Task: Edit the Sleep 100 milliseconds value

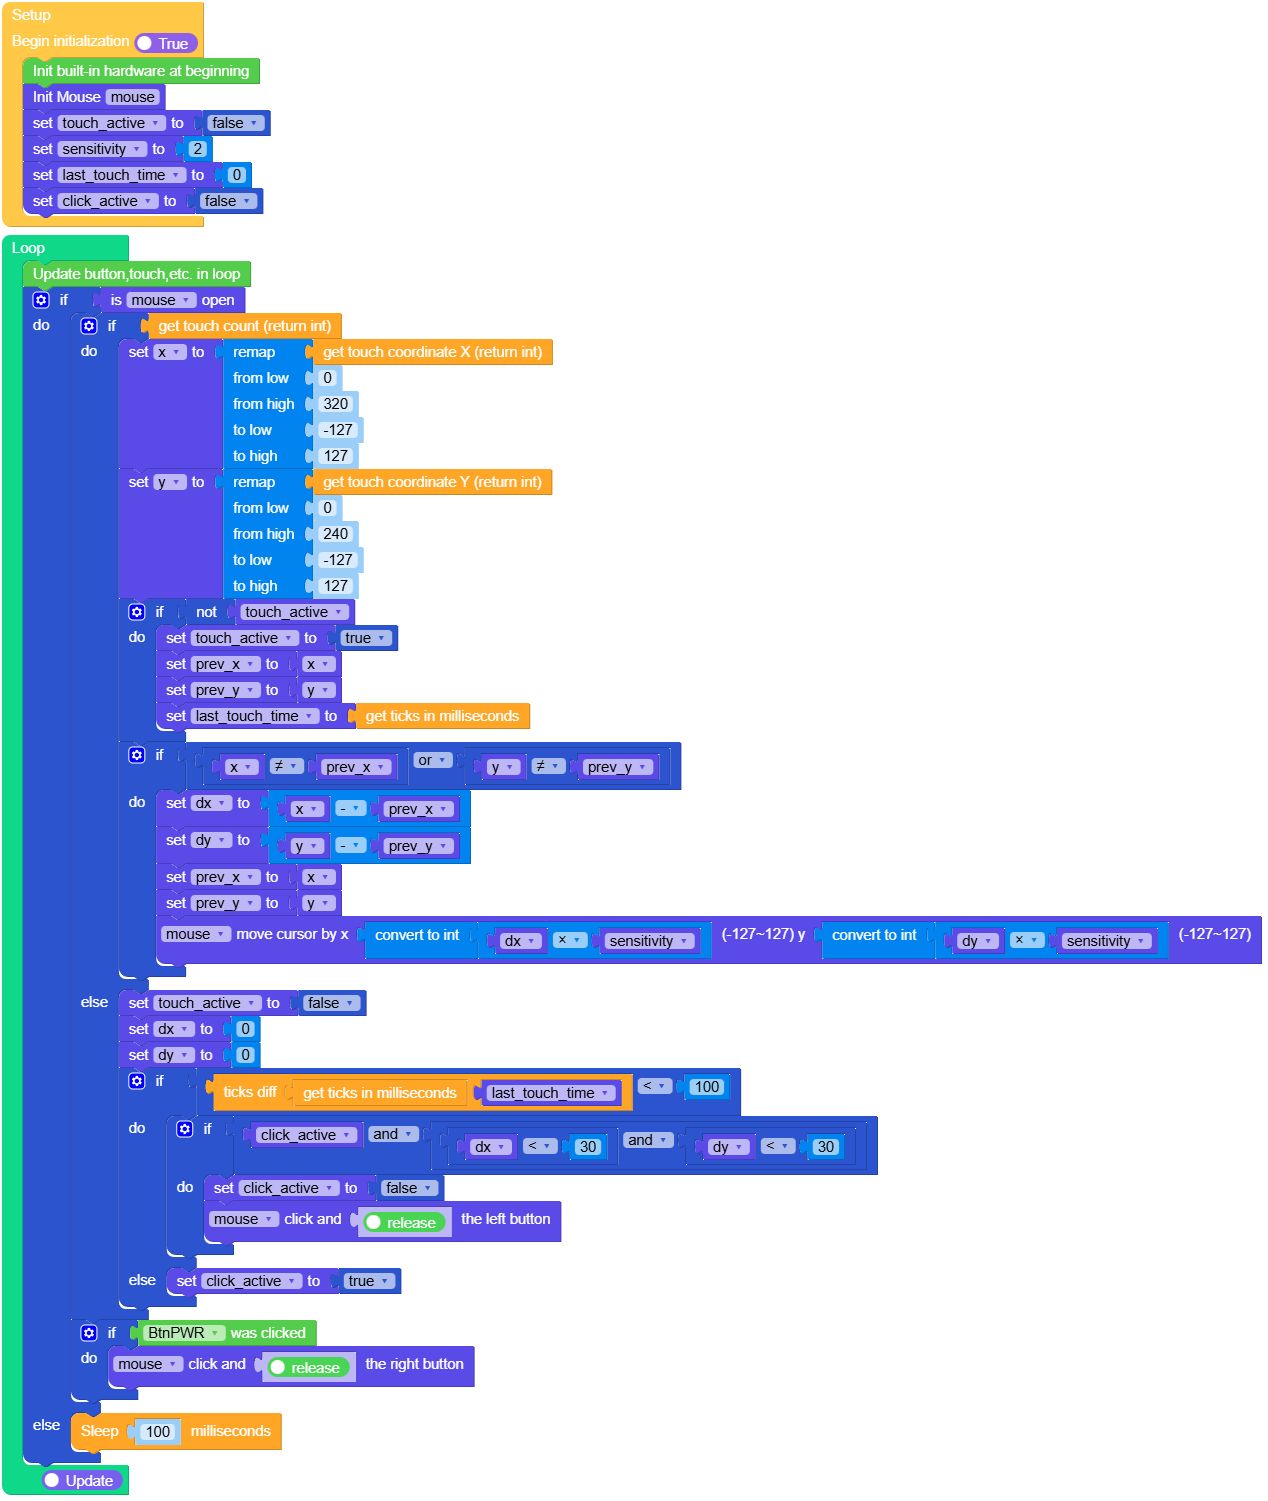Action: click(158, 1431)
